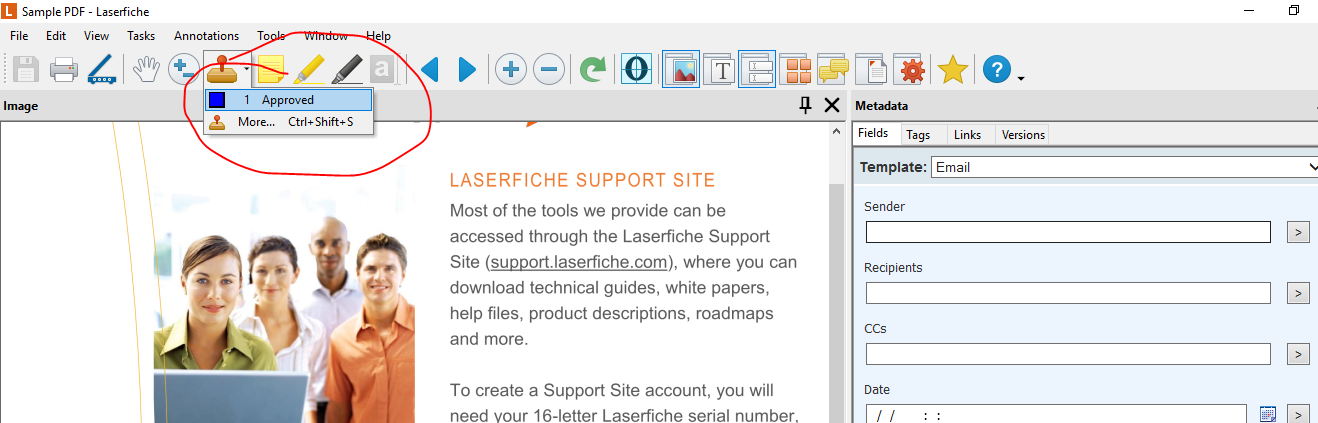Click the Recipients input field
Screen dimensions: 1318x423
[x=1068, y=293]
